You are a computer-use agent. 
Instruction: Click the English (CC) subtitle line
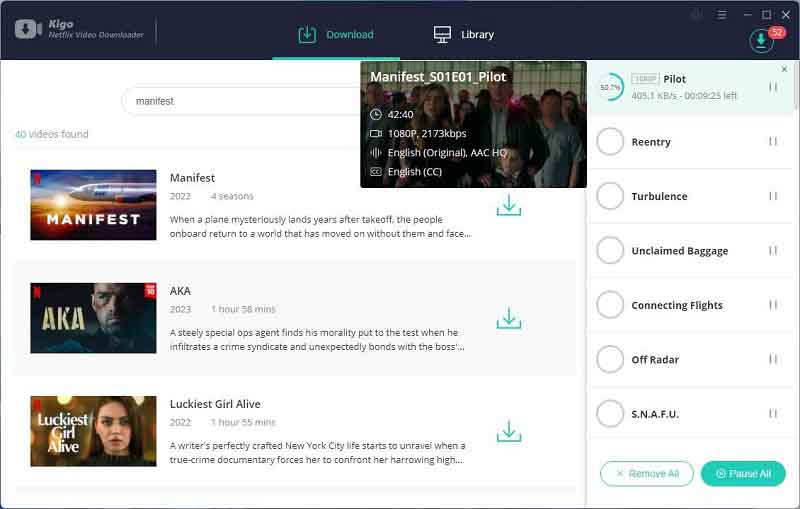[415, 172]
